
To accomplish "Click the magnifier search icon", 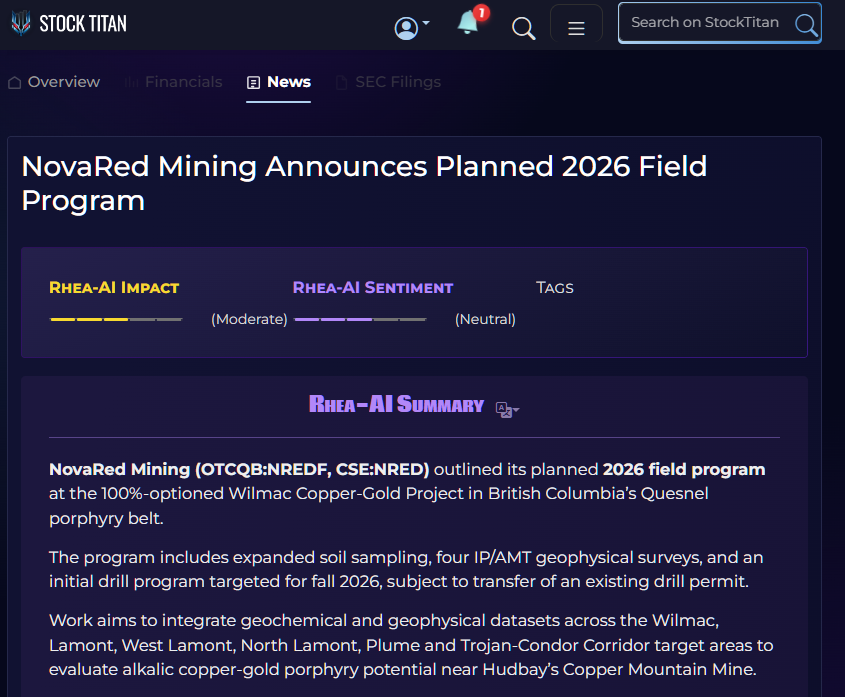I will click(523, 28).
